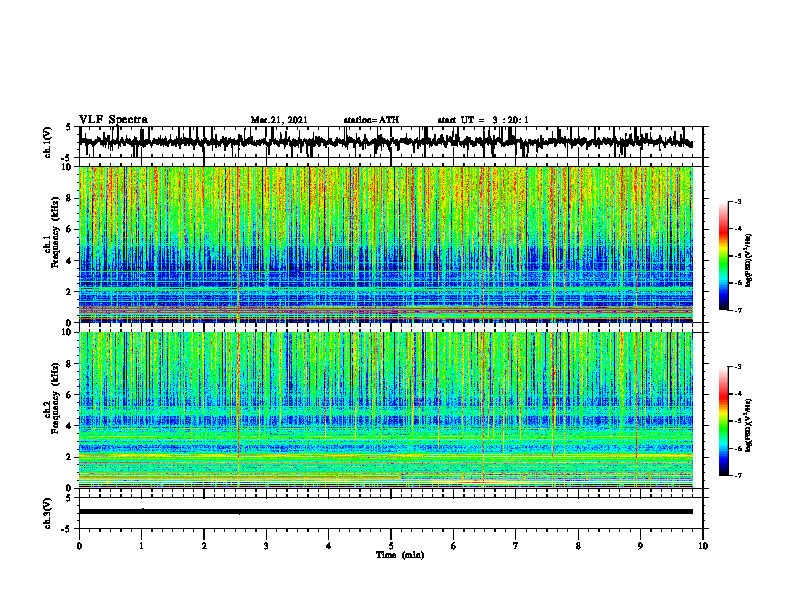Click the "Time (min)" axis title
This screenshot has height=612, width=792.
[x=400, y=555]
